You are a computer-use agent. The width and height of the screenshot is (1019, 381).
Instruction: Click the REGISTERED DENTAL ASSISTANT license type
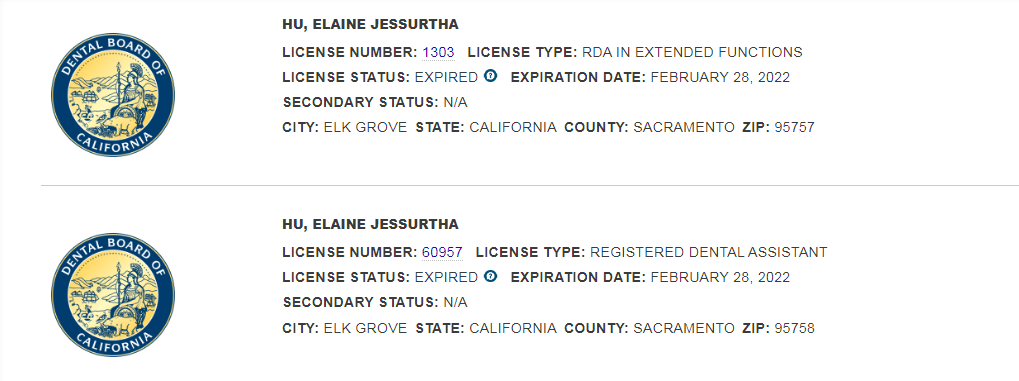[708, 252]
